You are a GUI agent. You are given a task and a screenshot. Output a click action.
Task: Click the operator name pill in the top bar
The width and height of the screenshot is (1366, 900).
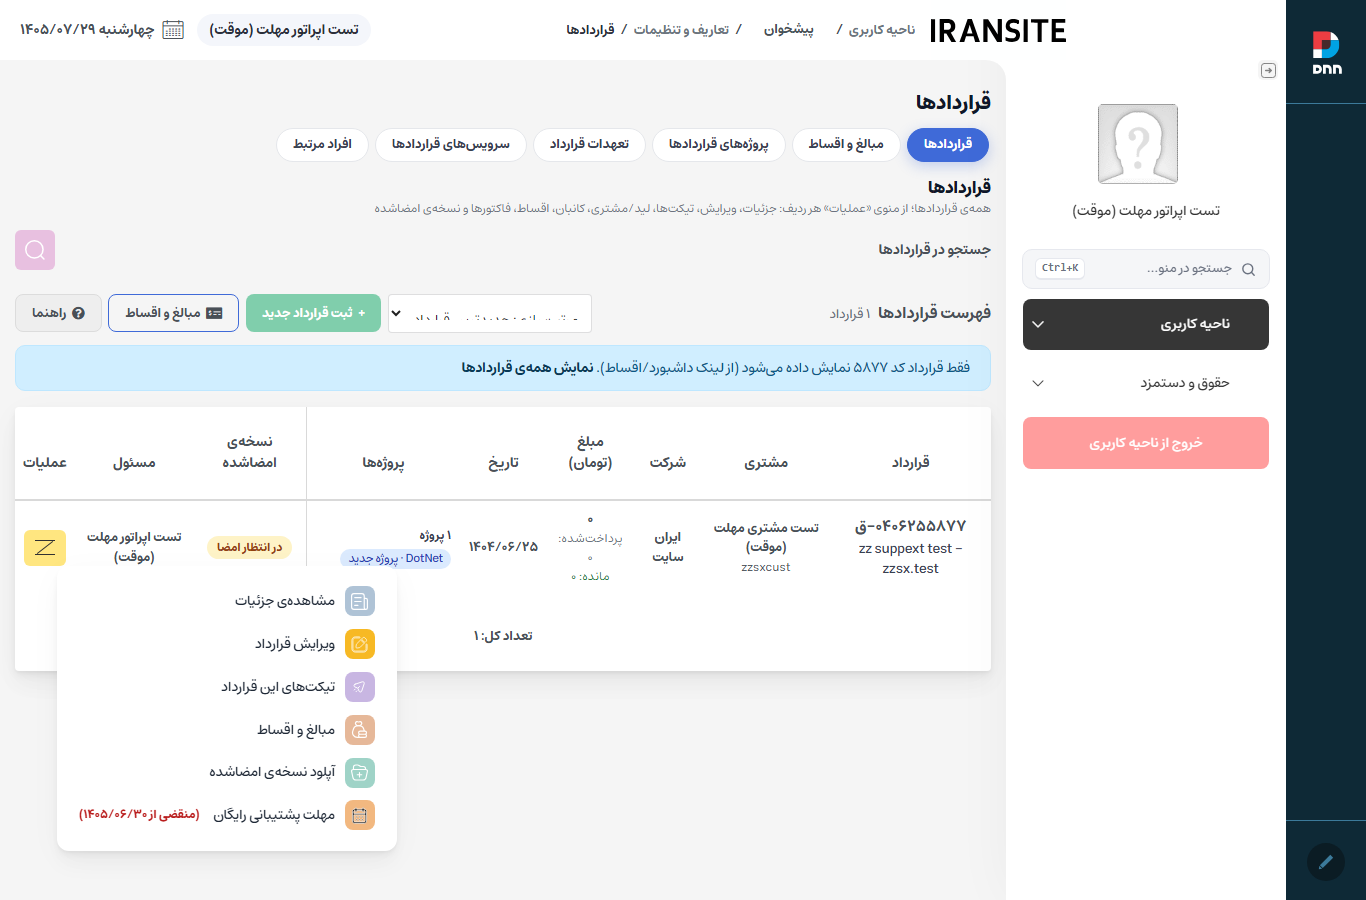tap(284, 30)
